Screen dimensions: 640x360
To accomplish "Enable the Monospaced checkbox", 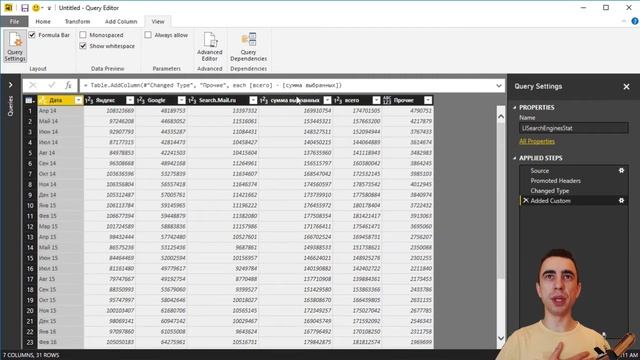I will point(83,35).
